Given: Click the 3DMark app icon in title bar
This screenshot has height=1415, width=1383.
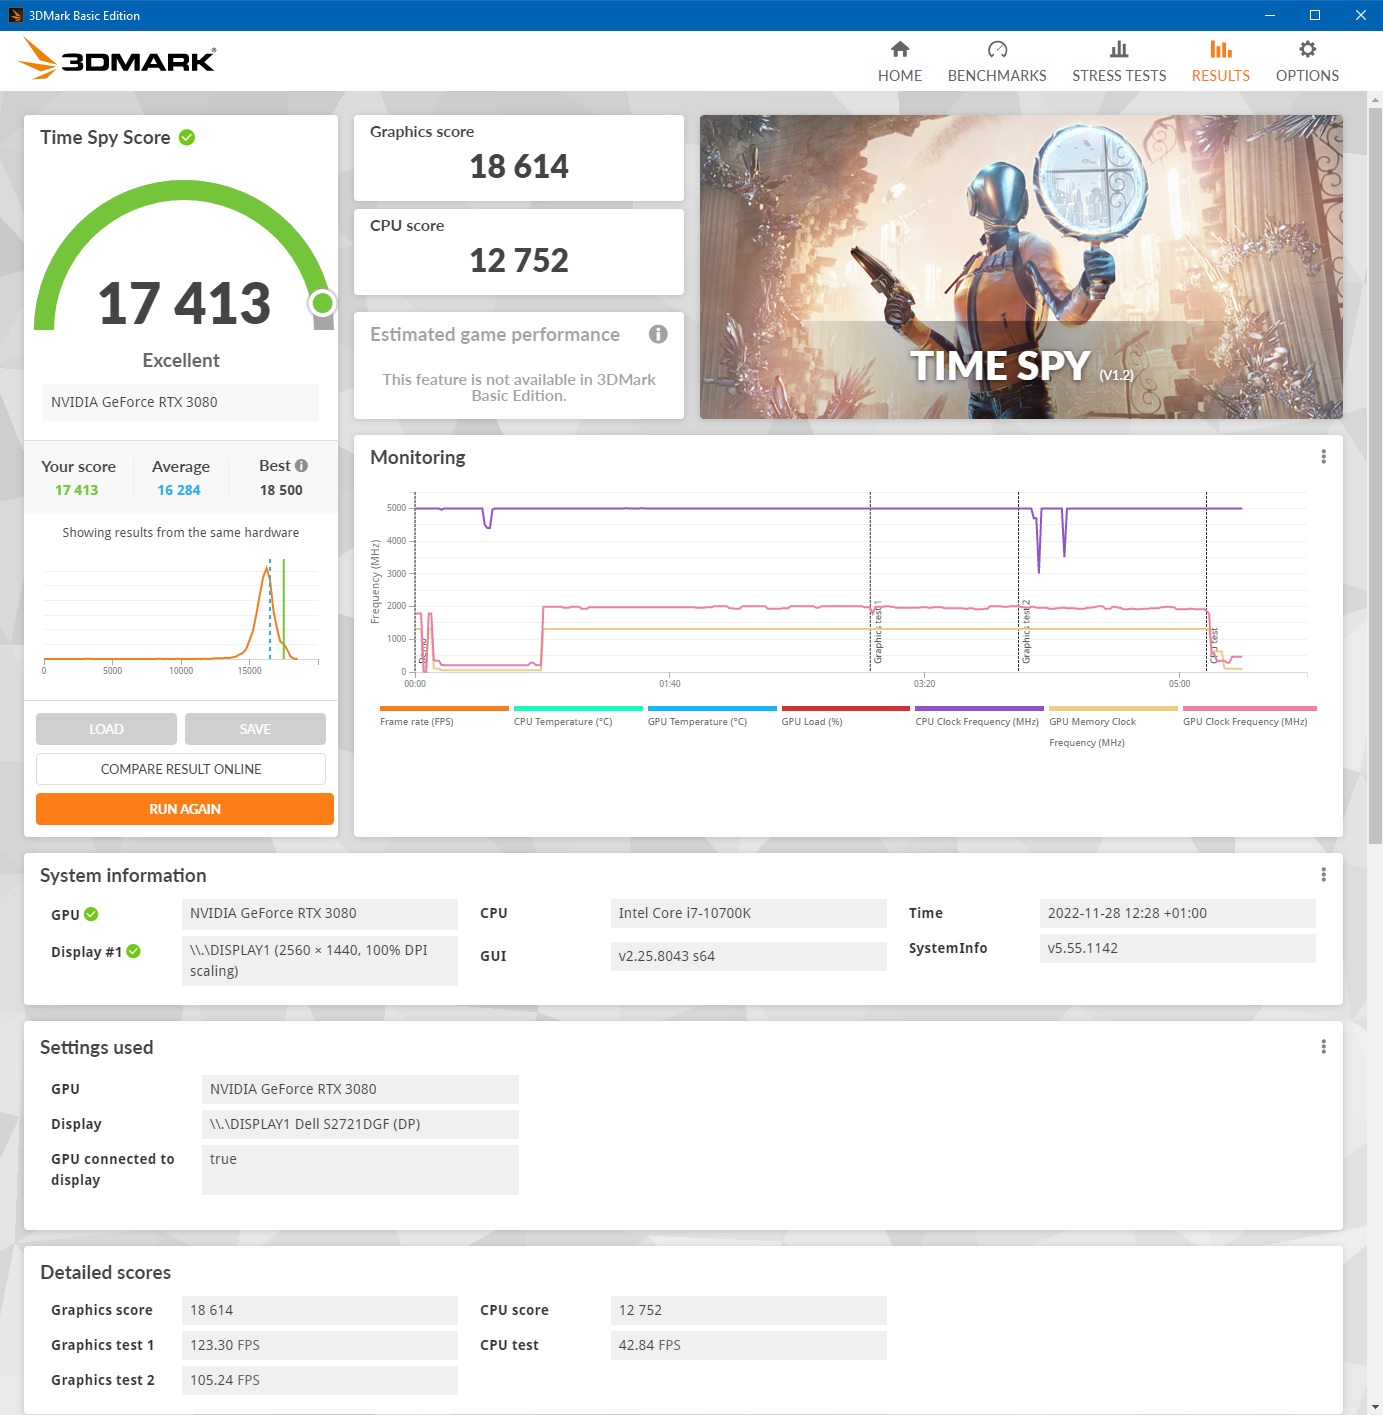Looking at the screenshot, I should point(15,15).
